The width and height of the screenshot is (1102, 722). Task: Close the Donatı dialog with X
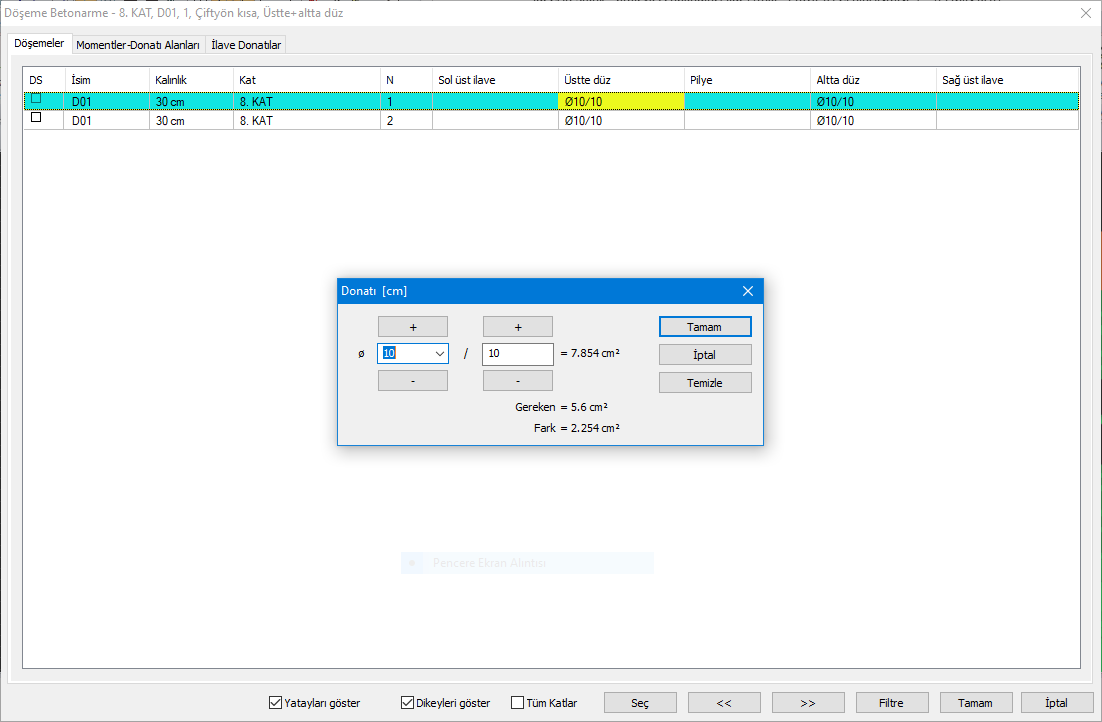pyautogui.click(x=747, y=291)
